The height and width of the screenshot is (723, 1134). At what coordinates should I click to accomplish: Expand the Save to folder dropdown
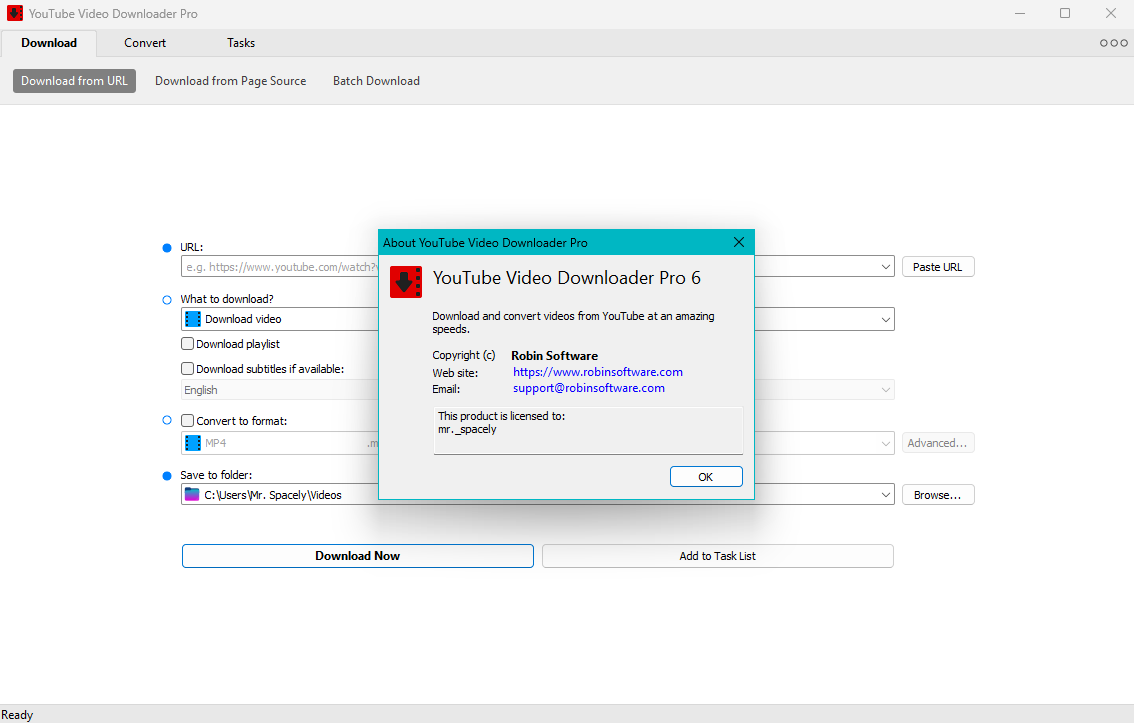886,495
